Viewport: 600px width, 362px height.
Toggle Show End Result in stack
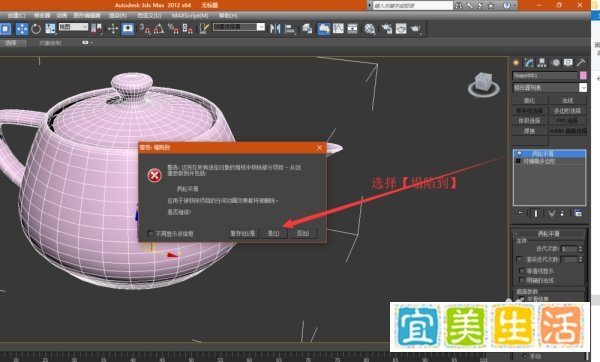coord(536,214)
